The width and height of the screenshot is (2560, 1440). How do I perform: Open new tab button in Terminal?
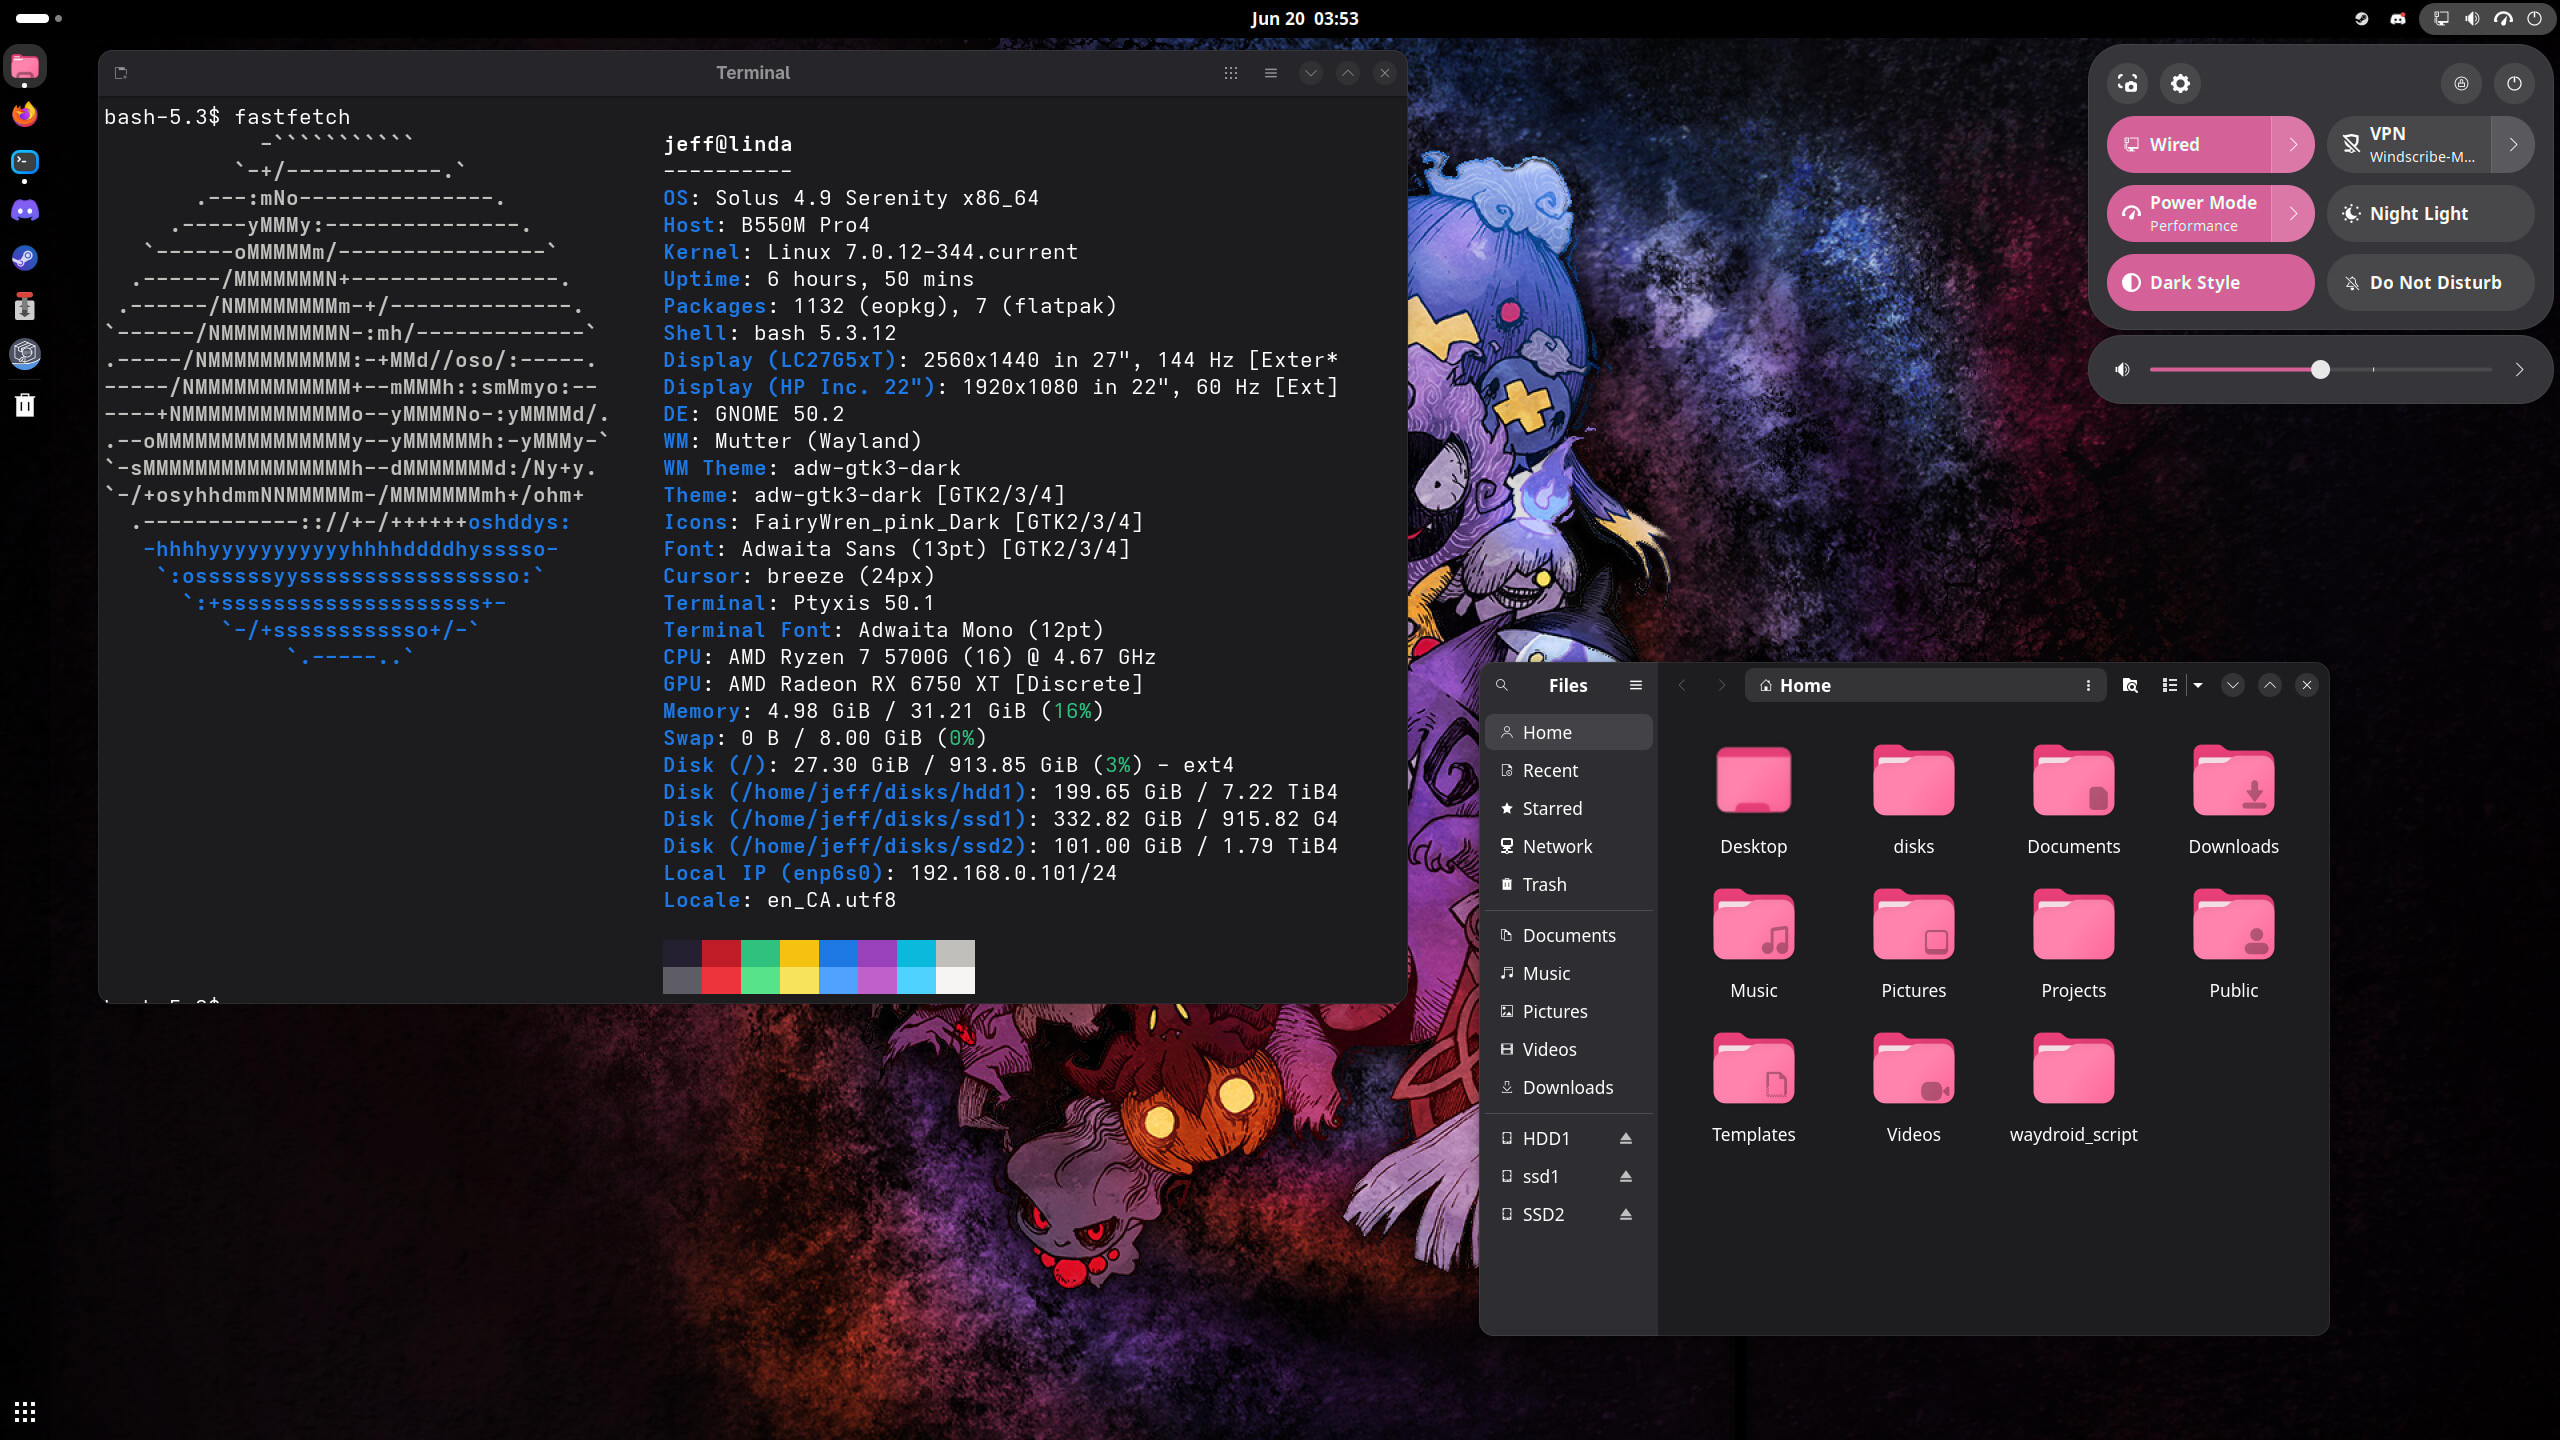tap(121, 72)
